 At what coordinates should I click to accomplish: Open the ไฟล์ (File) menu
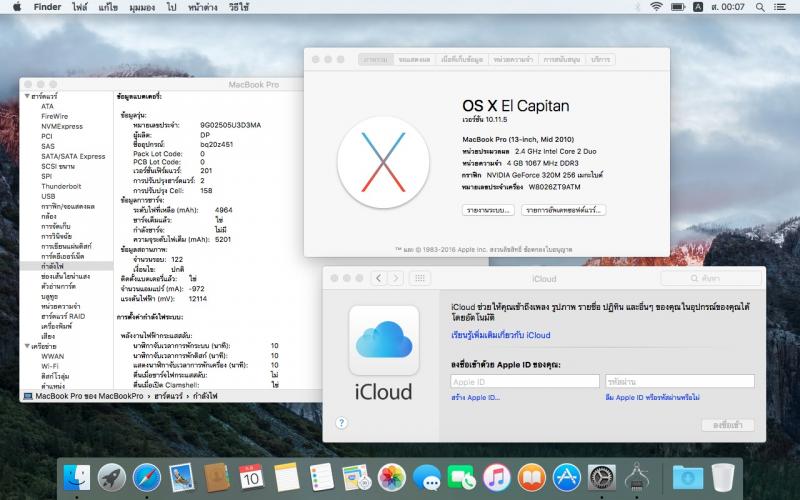pyautogui.click(x=80, y=7)
